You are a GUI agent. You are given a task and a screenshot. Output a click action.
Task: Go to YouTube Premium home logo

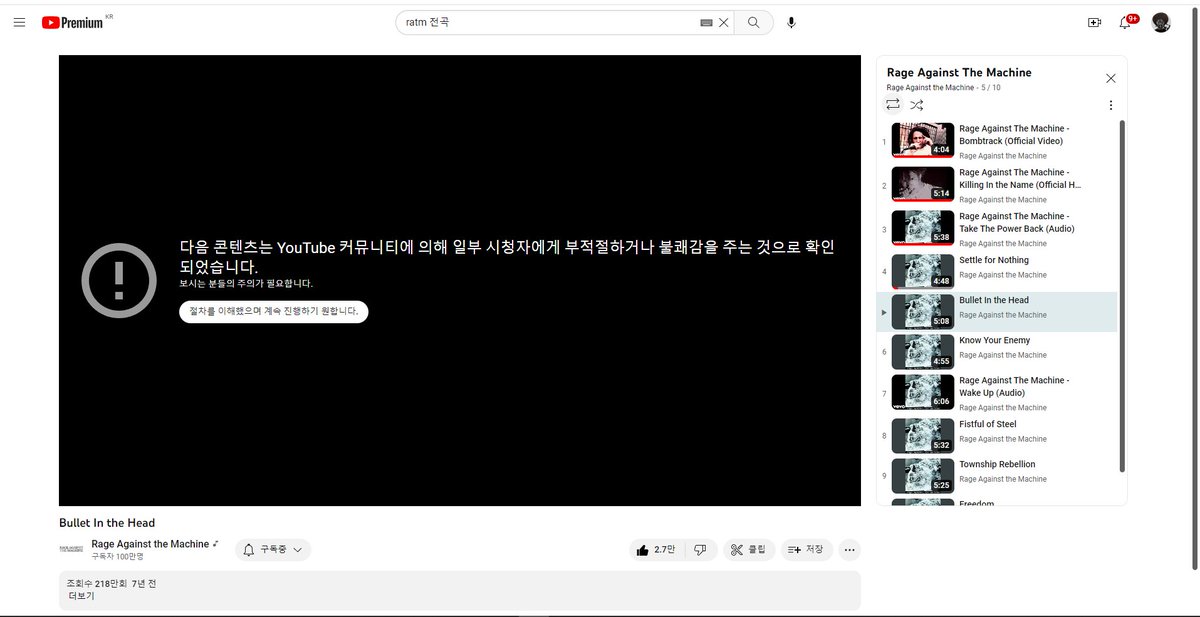pos(74,22)
